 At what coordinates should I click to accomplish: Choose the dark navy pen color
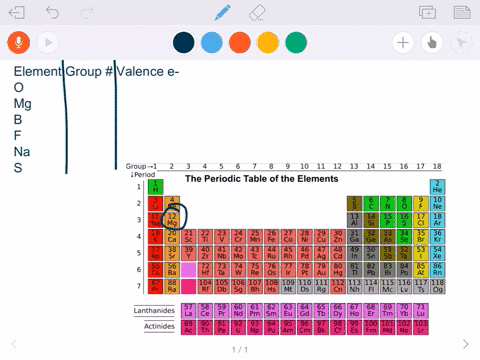click(184, 43)
